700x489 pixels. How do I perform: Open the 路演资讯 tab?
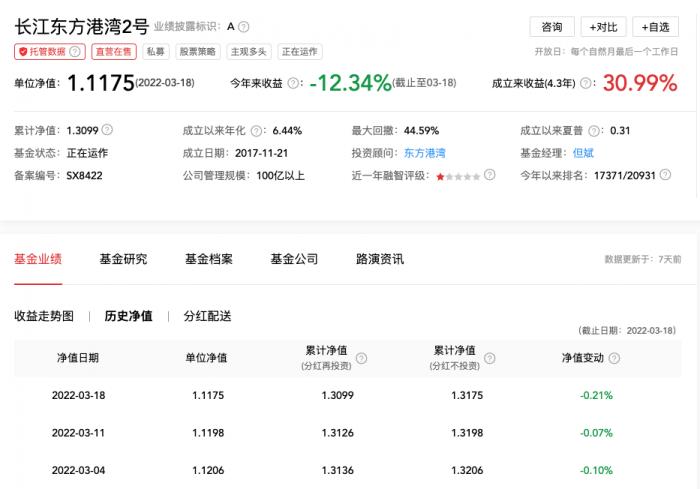click(380, 259)
